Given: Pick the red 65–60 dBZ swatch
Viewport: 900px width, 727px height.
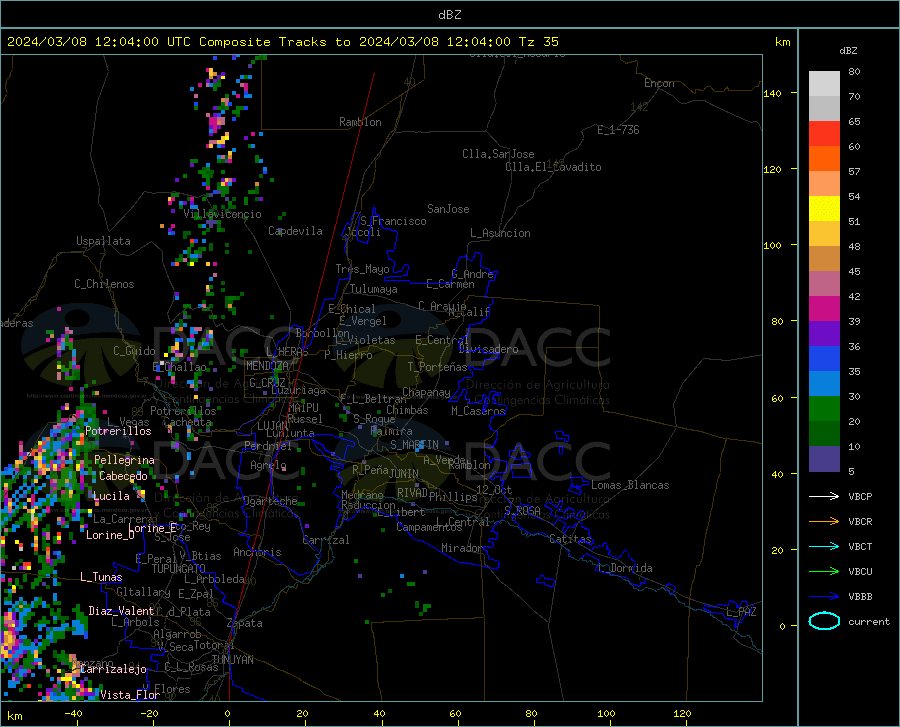Looking at the screenshot, I should pyautogui.click(x=824, y=134).
